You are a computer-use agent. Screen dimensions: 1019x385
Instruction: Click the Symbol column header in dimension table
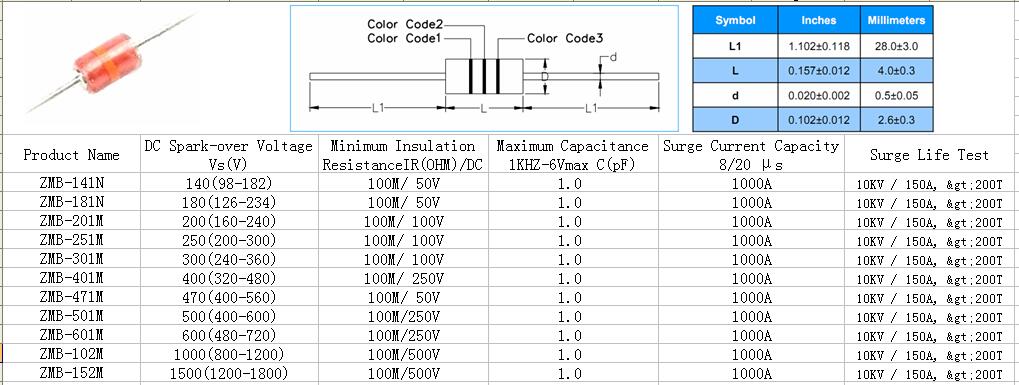735,20
